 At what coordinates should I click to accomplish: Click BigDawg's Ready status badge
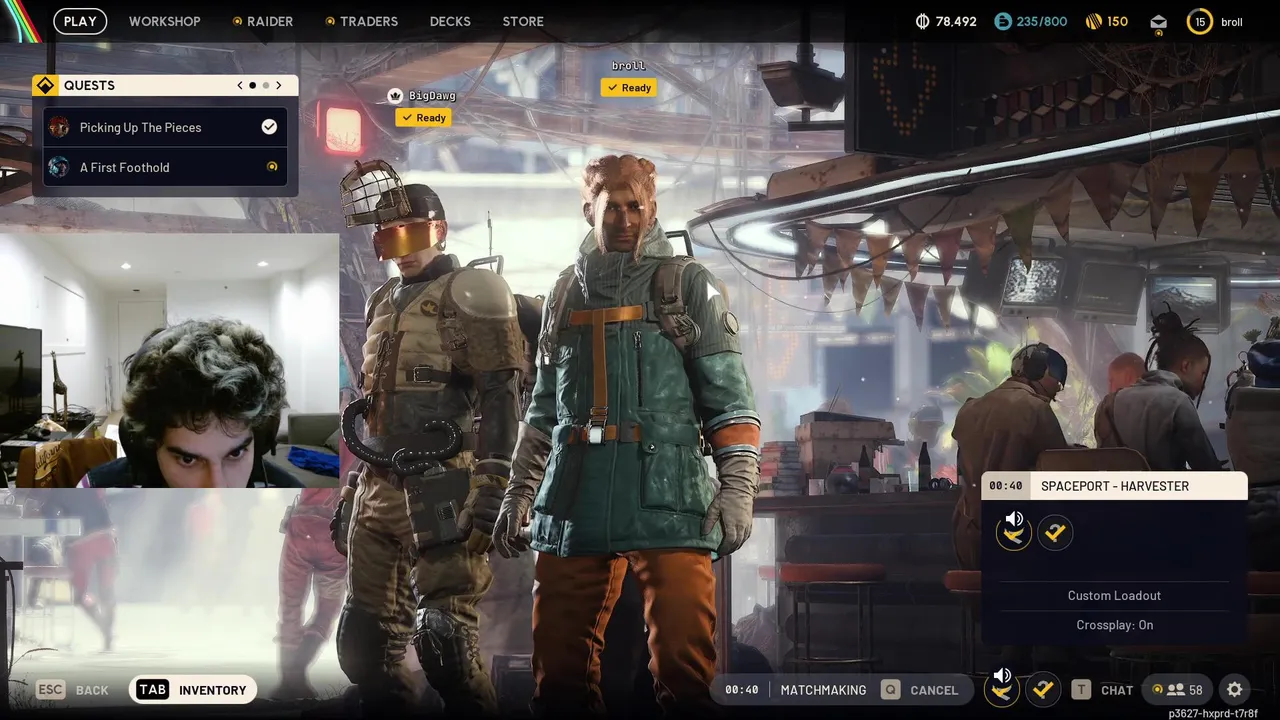click(x=423, y=118)
